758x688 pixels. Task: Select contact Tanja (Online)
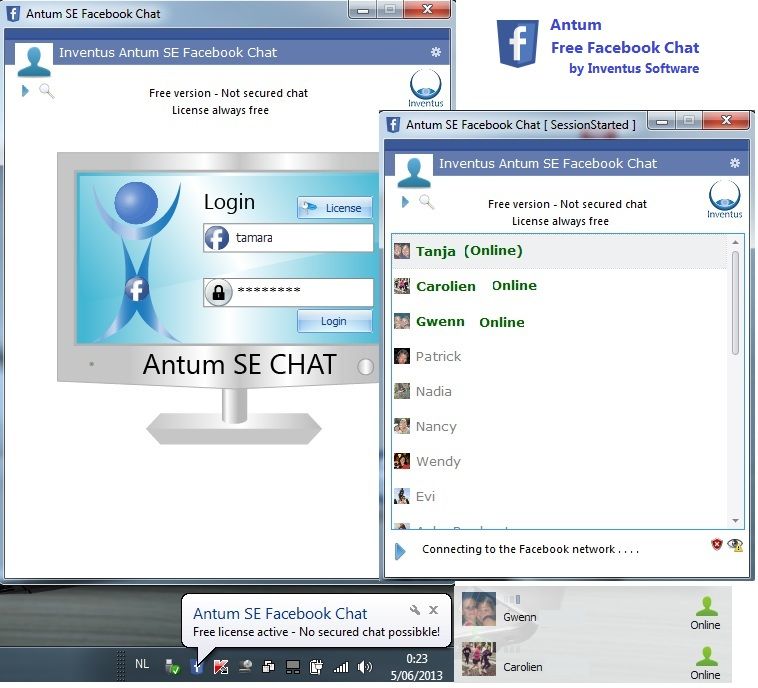point(560,251)
